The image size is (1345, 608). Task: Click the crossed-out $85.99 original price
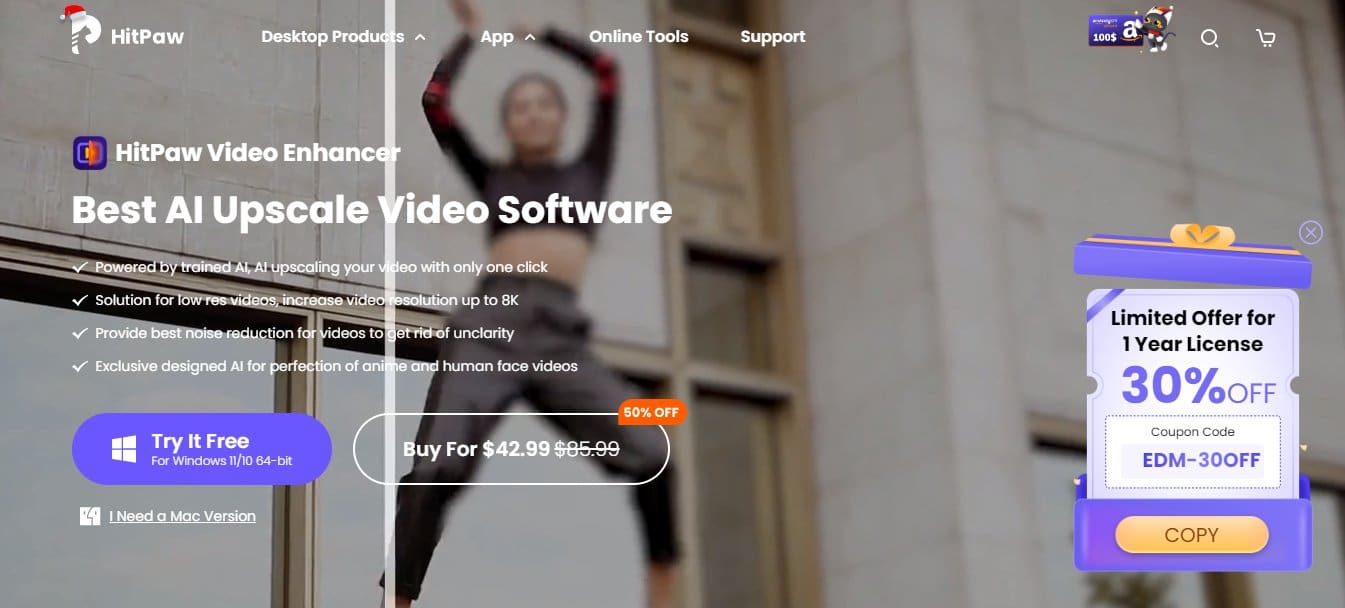[587, 449]
